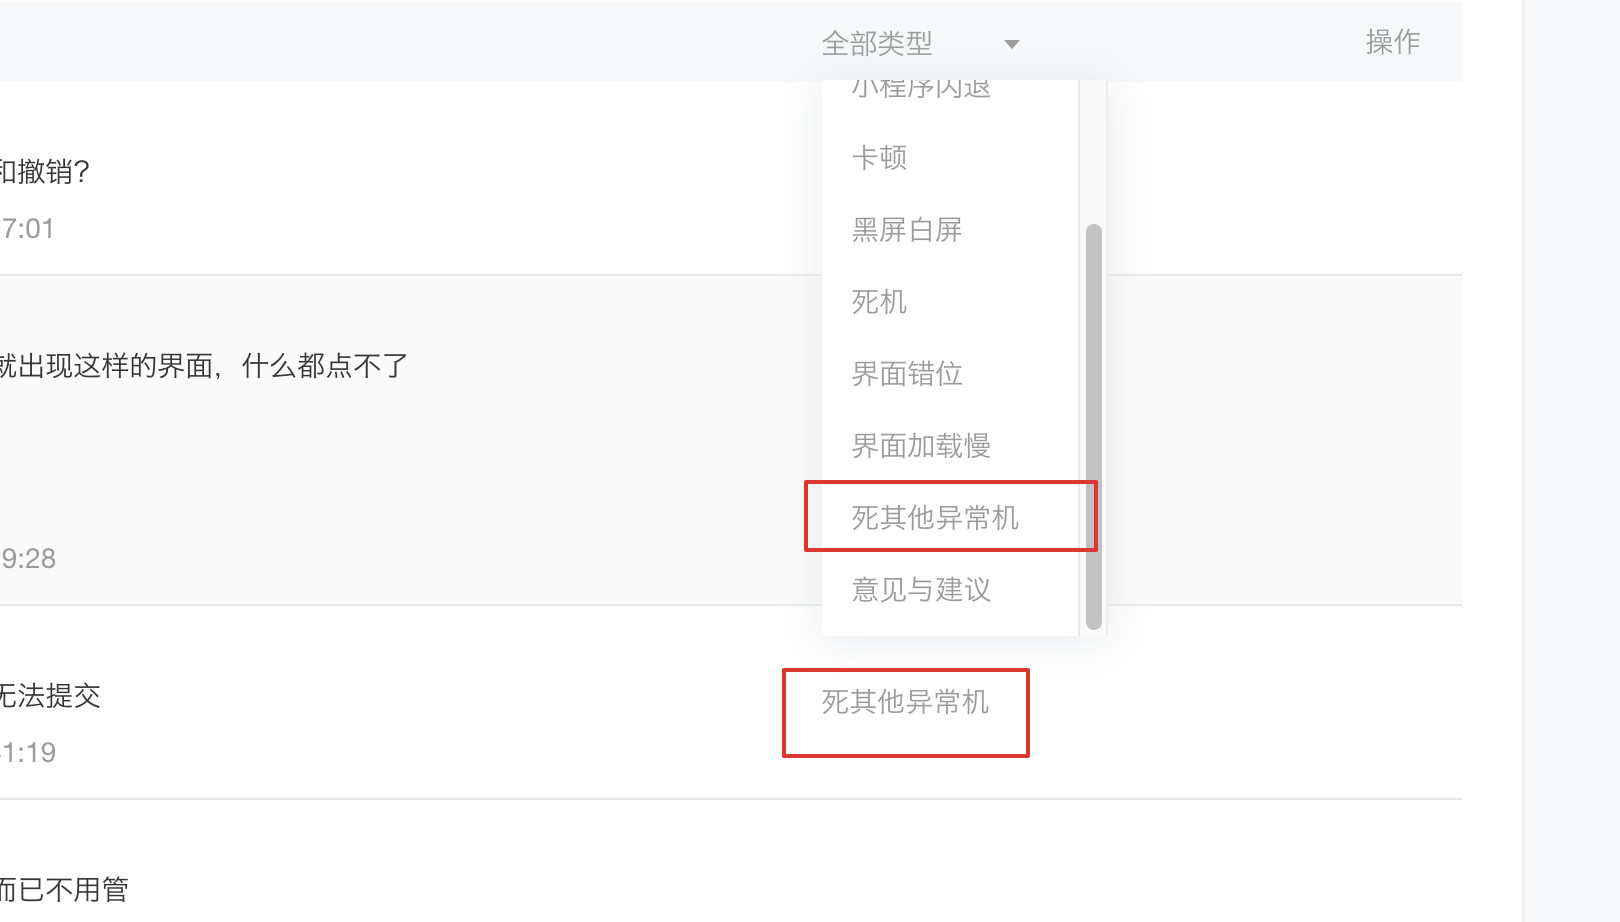1620x922 pixels.
Task: Open the feedback row ending in 撤销?
Action: click(45, 172)
